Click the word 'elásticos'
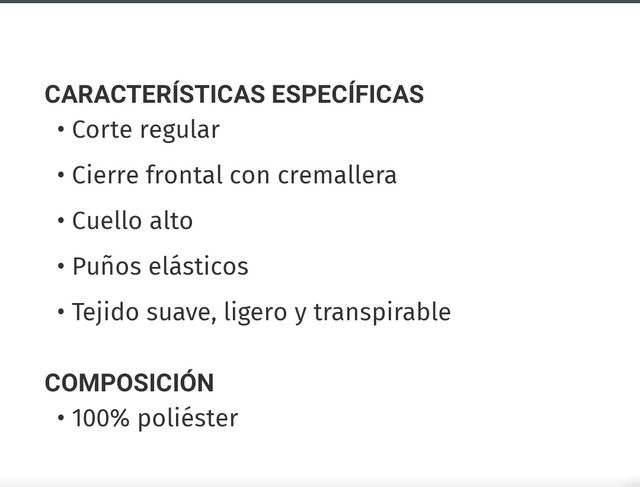 (x=198, y=267)
